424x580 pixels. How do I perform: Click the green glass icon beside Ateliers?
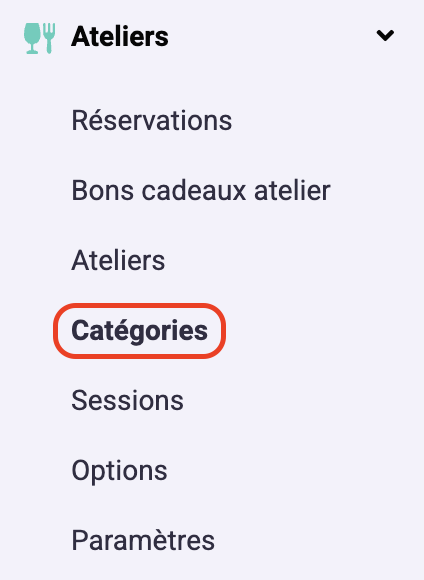[32, 38]
